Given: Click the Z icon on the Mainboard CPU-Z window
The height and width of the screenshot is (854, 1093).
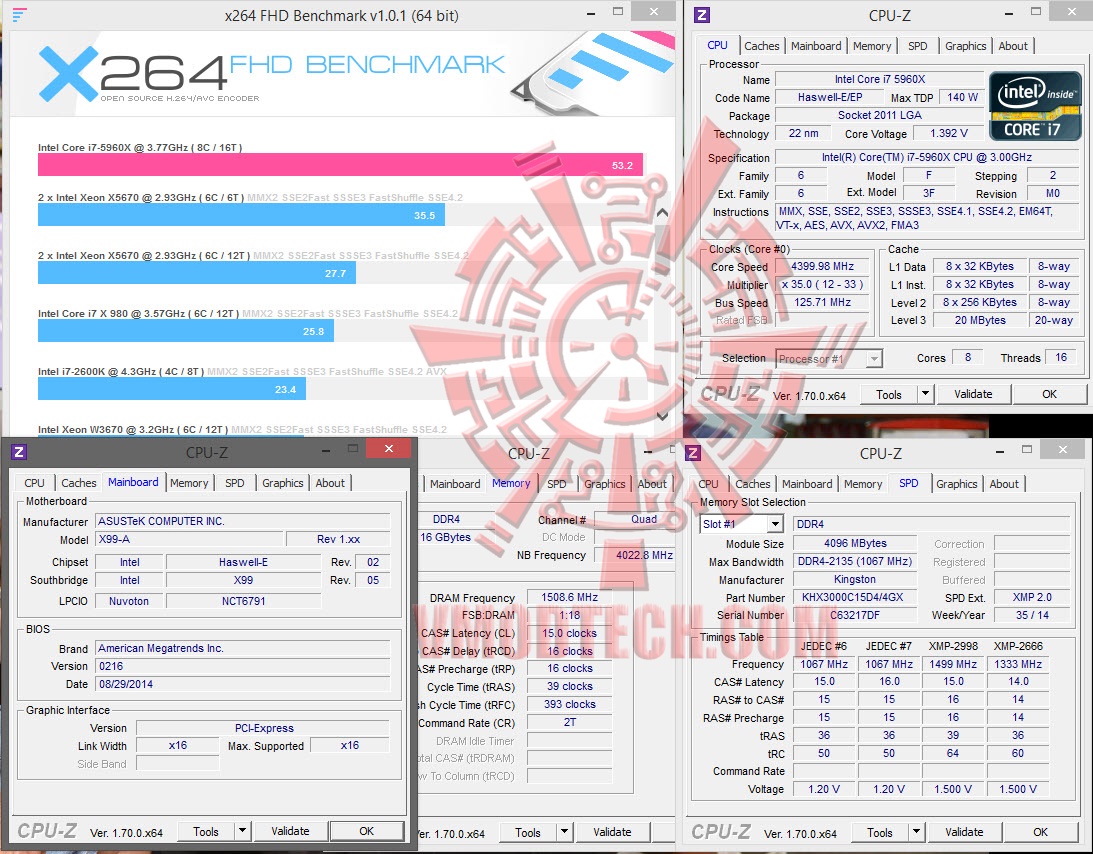Looking at the screenshot, I should click(x=19, y=452).
